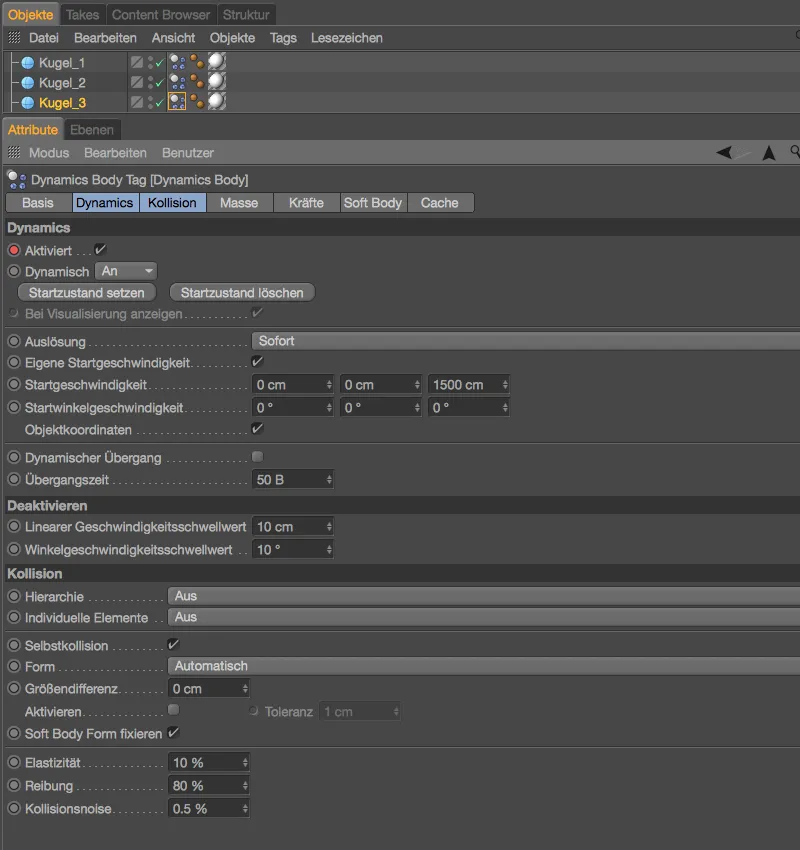The image size is (800, 850).
Task: Uncheck the Selbstkollision checkbox
Action: 173,645
